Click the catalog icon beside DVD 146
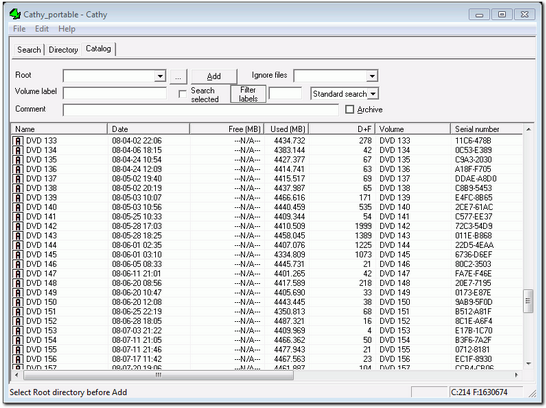The height and width of the screenshot is (408, 546). 18,265
